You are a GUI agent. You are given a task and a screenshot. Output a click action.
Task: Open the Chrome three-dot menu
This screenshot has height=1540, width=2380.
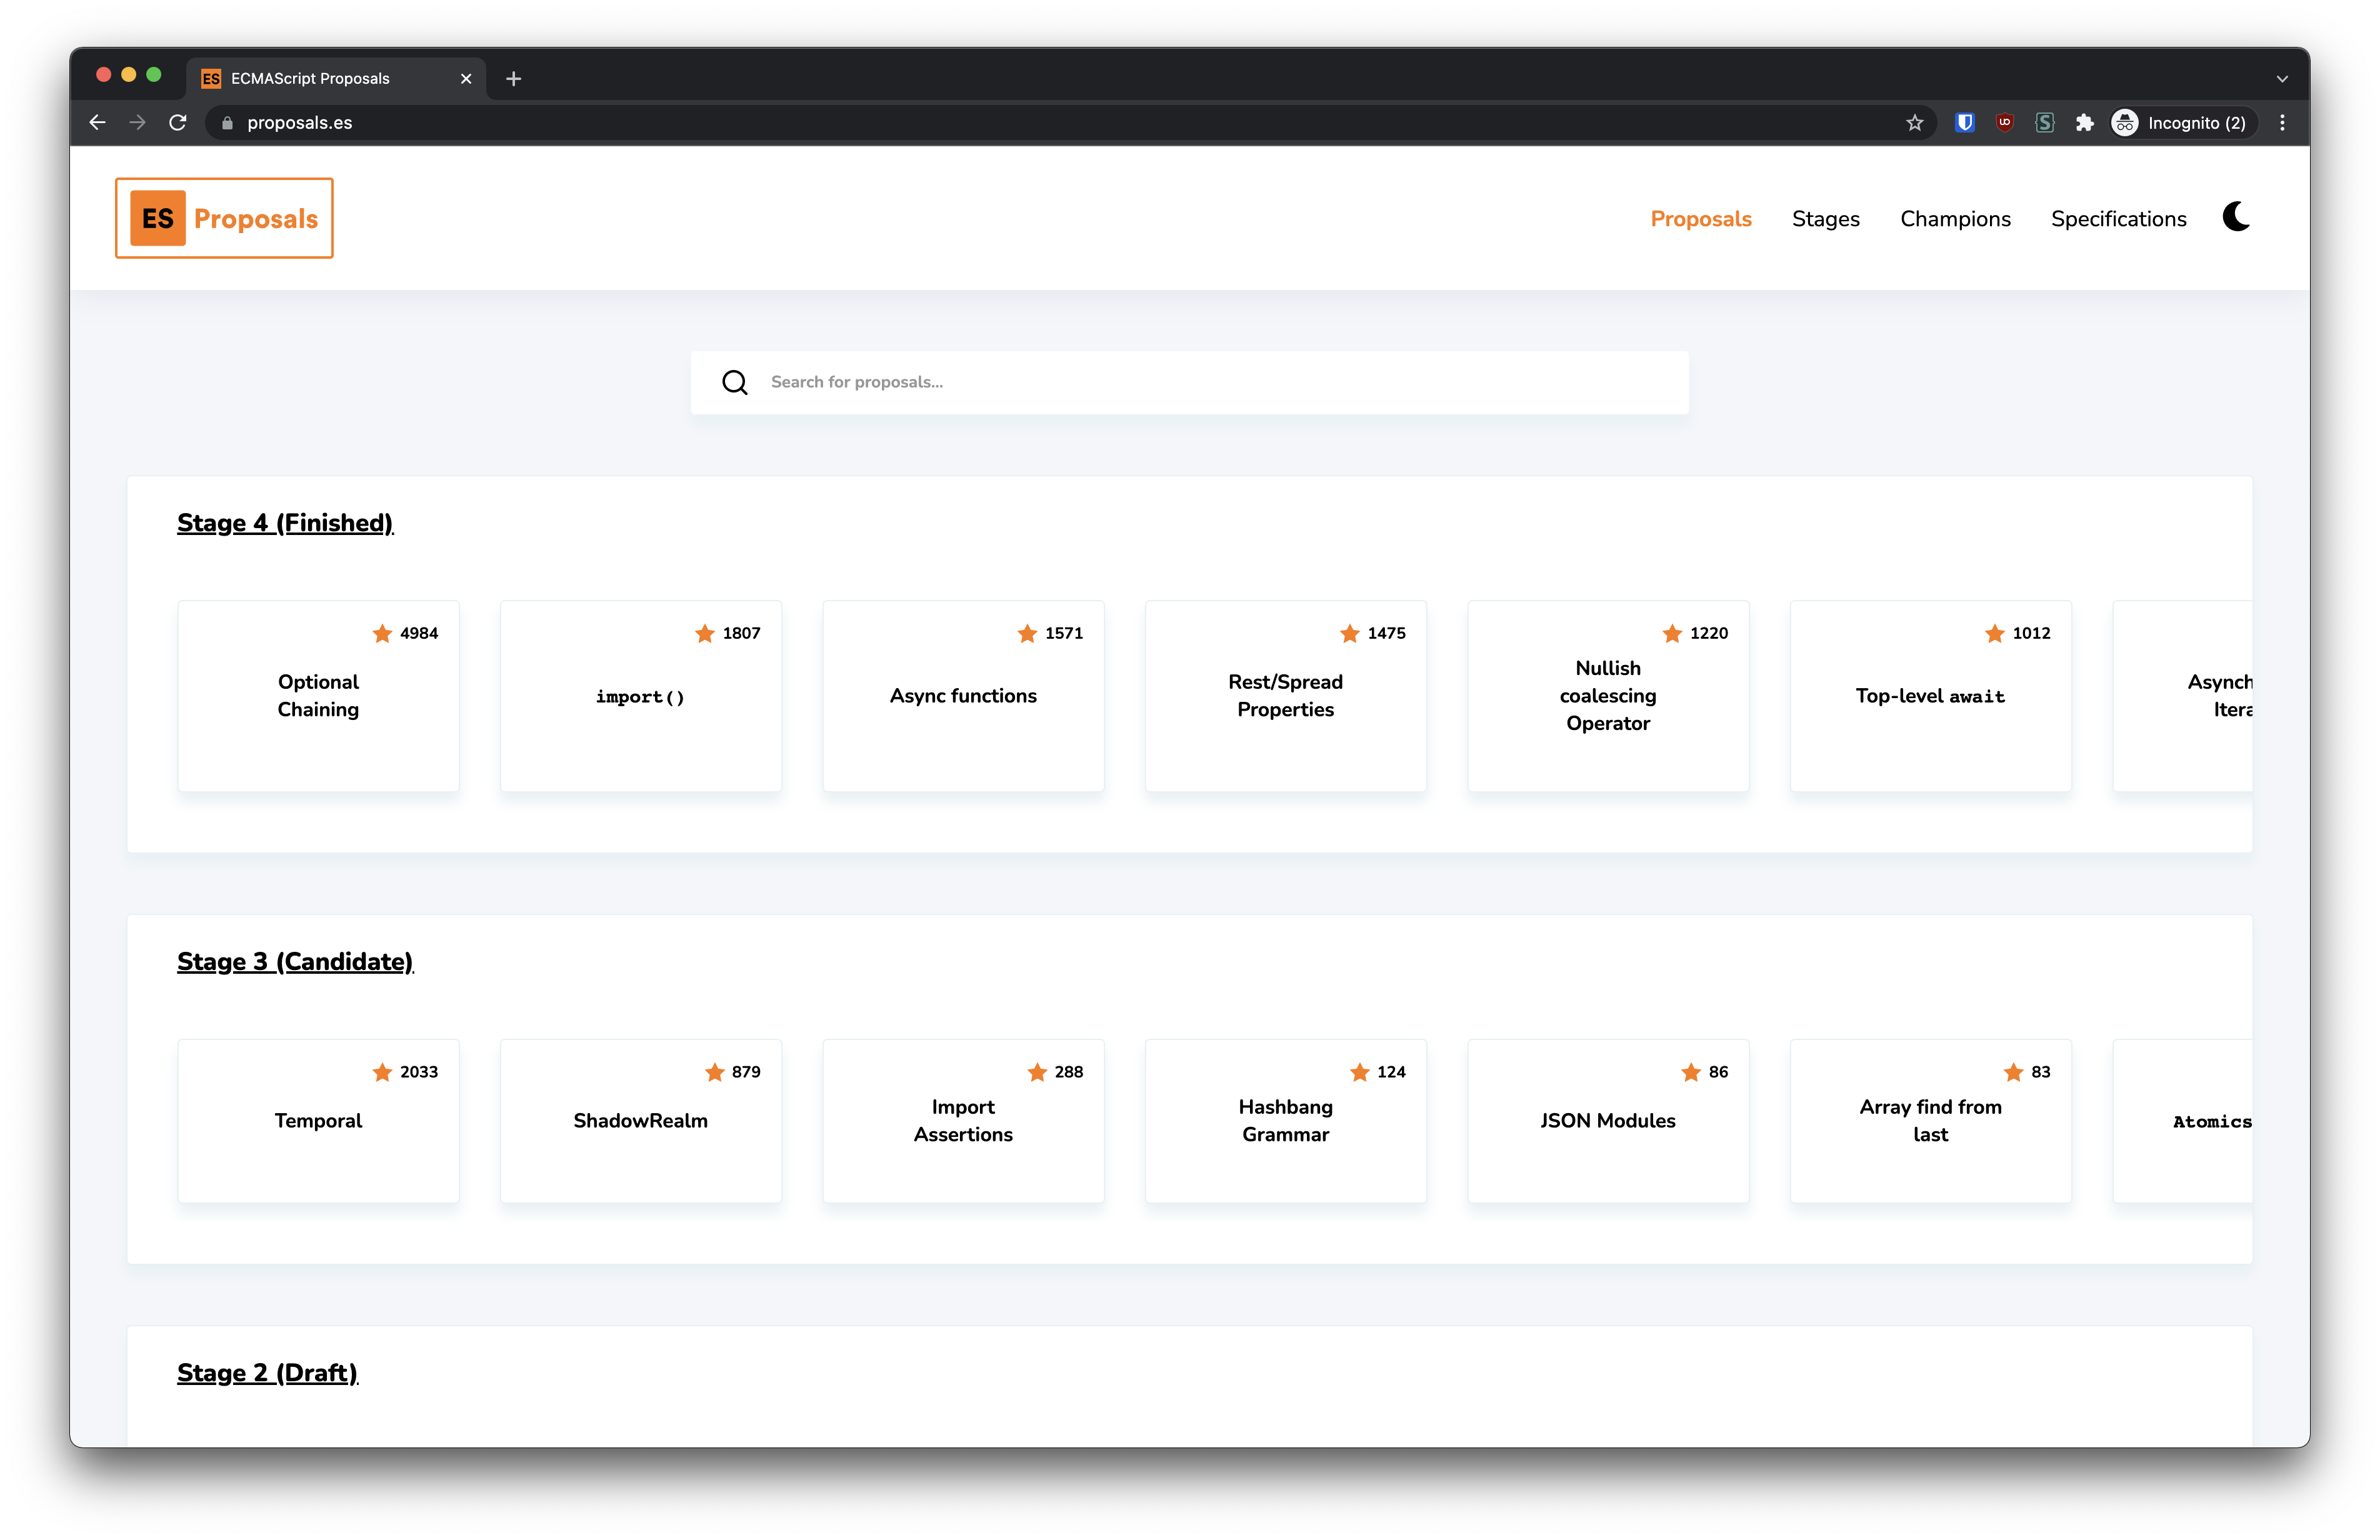coord(2282,122)
